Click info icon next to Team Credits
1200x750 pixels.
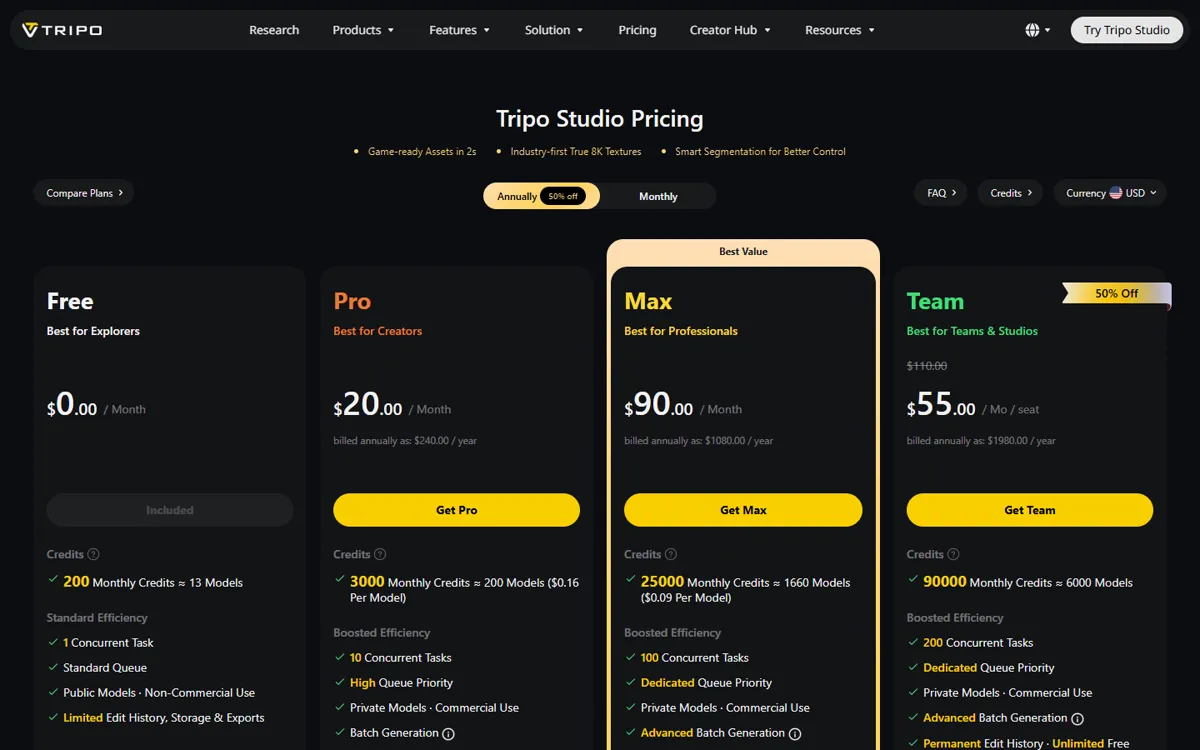(x=953, y=554)
